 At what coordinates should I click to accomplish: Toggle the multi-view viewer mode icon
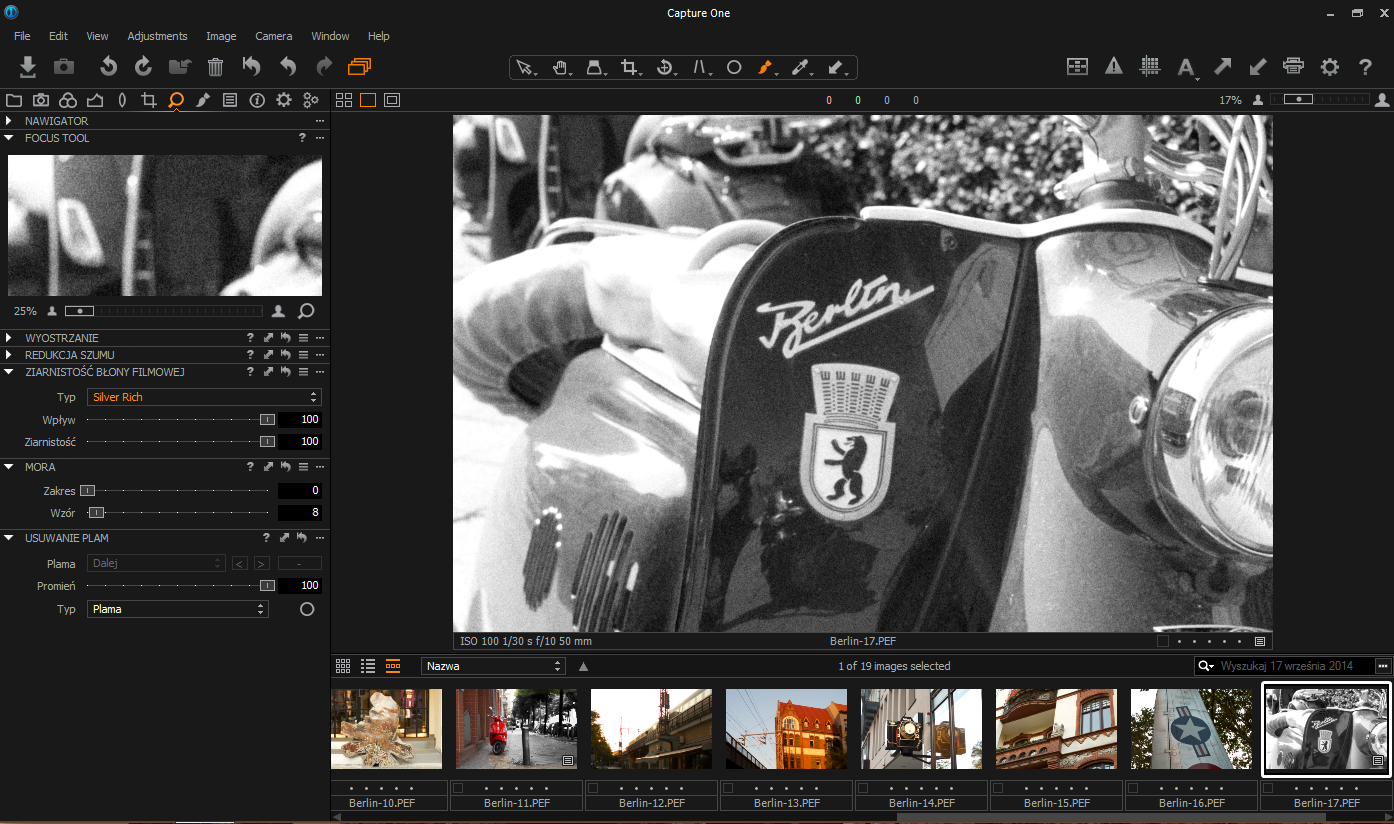(343, 100)
